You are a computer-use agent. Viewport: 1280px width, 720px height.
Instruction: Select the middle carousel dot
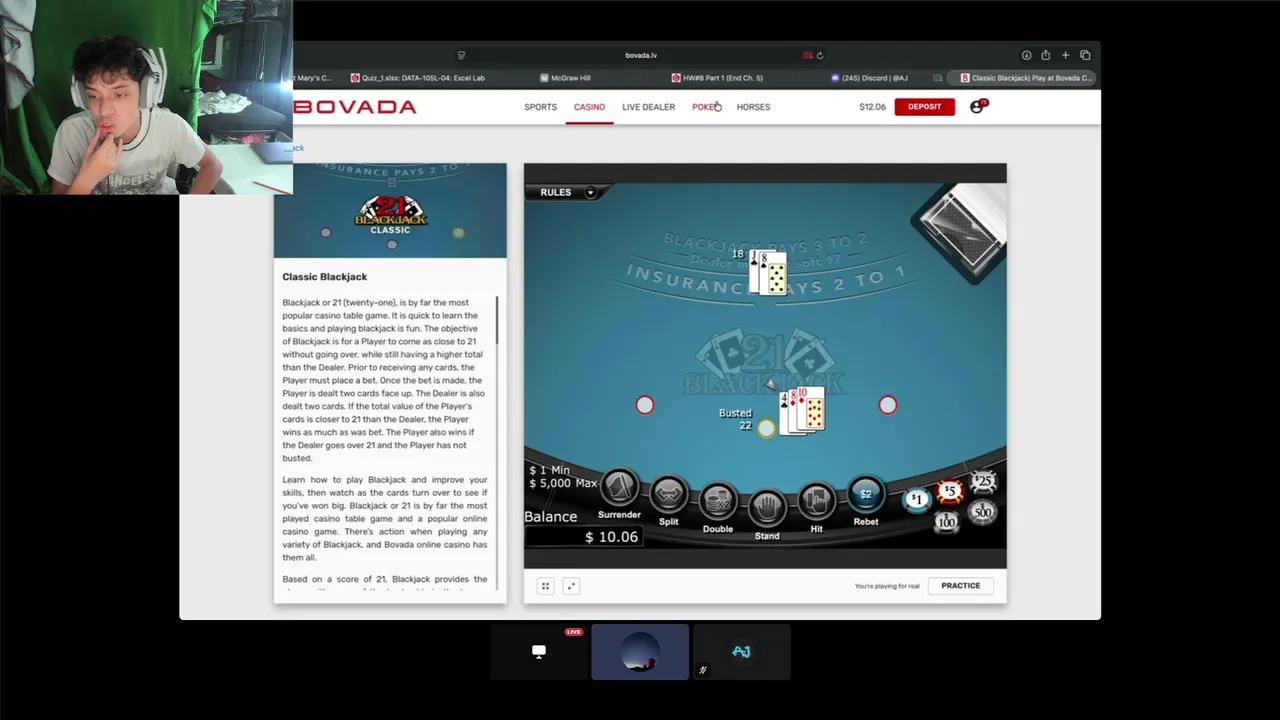pos(391,244)
